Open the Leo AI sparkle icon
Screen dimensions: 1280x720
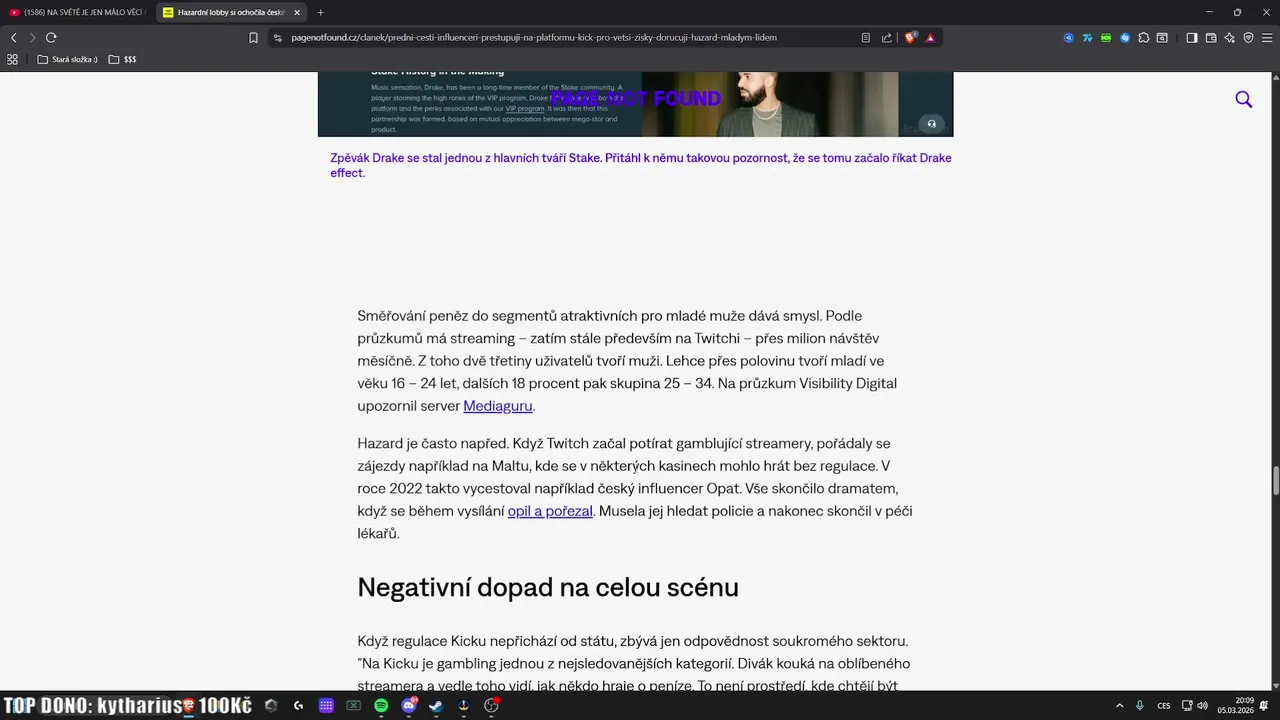pyautogui.click(x=1229, y=38)
